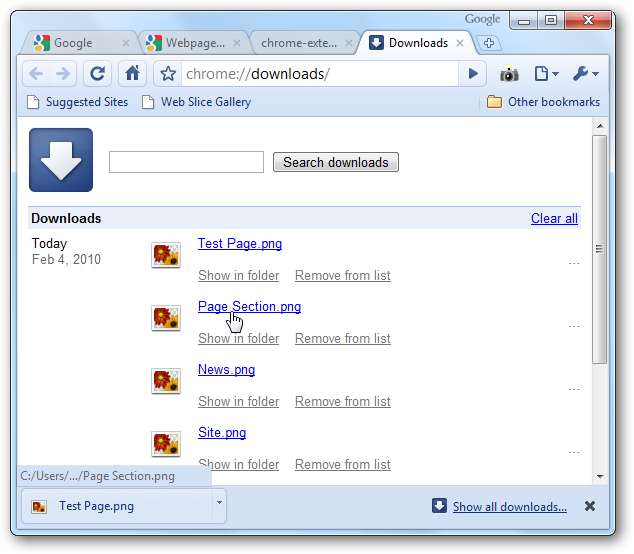Click the Test Page.png image thumbnail
The height and width of the screenshot is (554, 634).
pyautogui.click(x=166, y=255)
